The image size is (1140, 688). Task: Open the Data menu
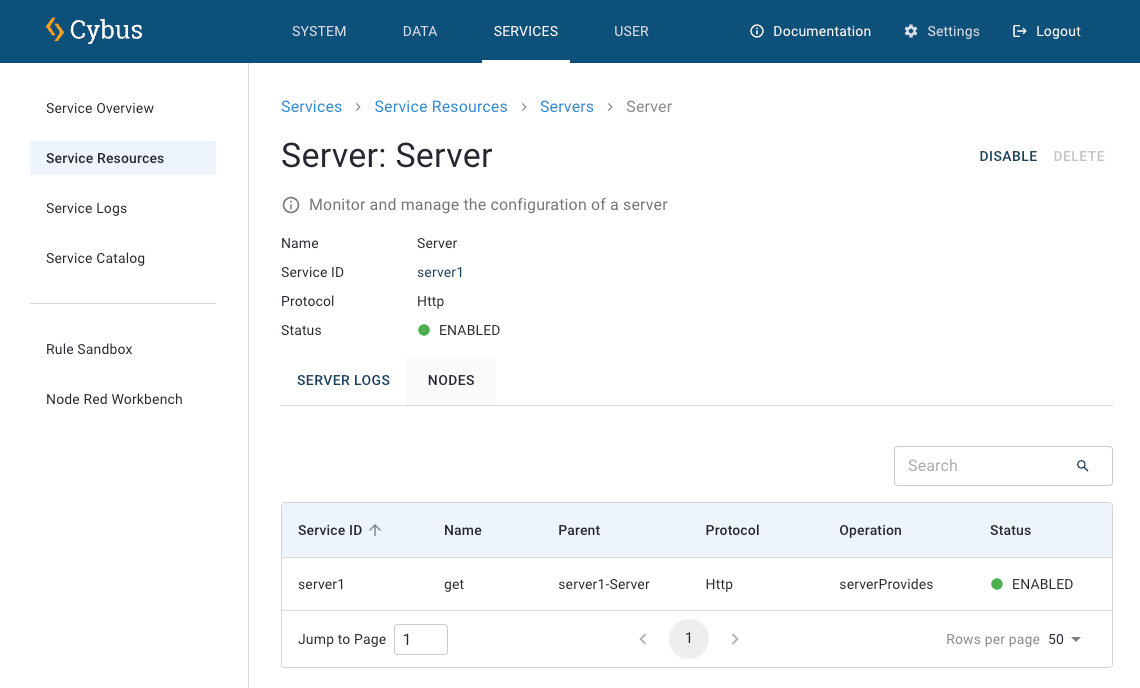coord(420,31)
